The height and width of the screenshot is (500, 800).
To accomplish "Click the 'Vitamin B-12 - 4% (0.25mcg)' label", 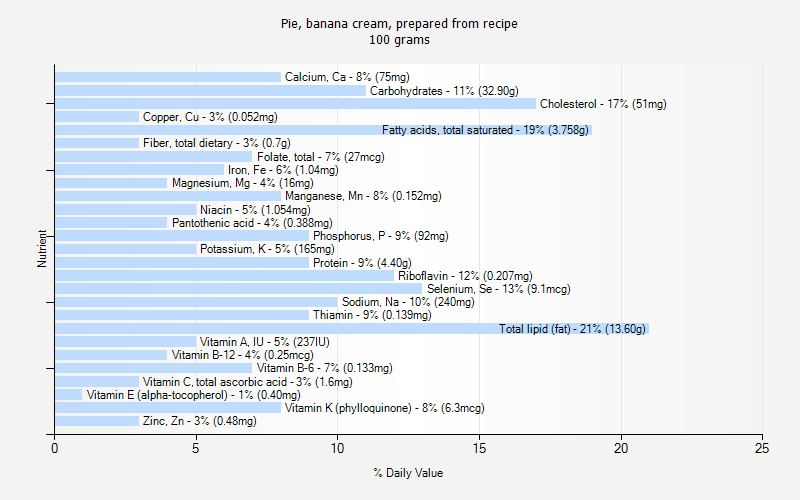I will 243,355.
